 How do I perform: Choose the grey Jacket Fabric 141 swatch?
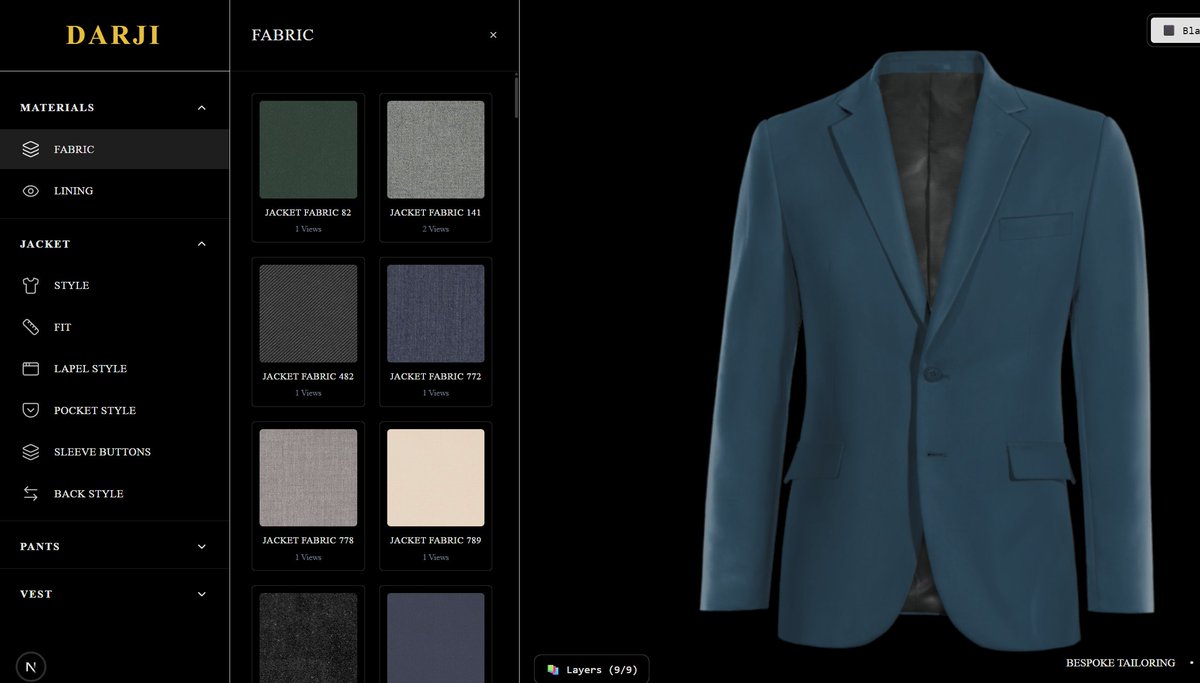(436, 149)
